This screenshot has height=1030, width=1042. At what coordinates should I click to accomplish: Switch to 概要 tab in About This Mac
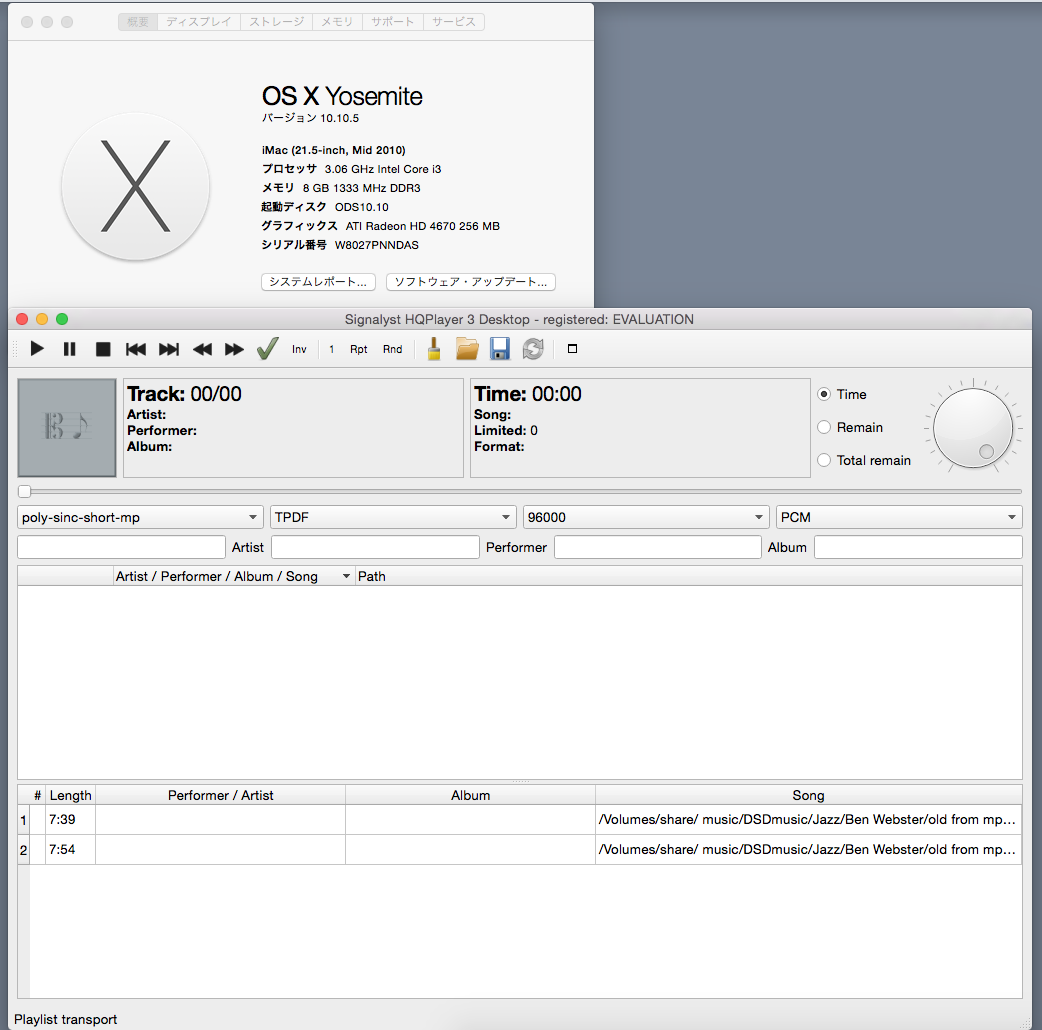[138, 22]
